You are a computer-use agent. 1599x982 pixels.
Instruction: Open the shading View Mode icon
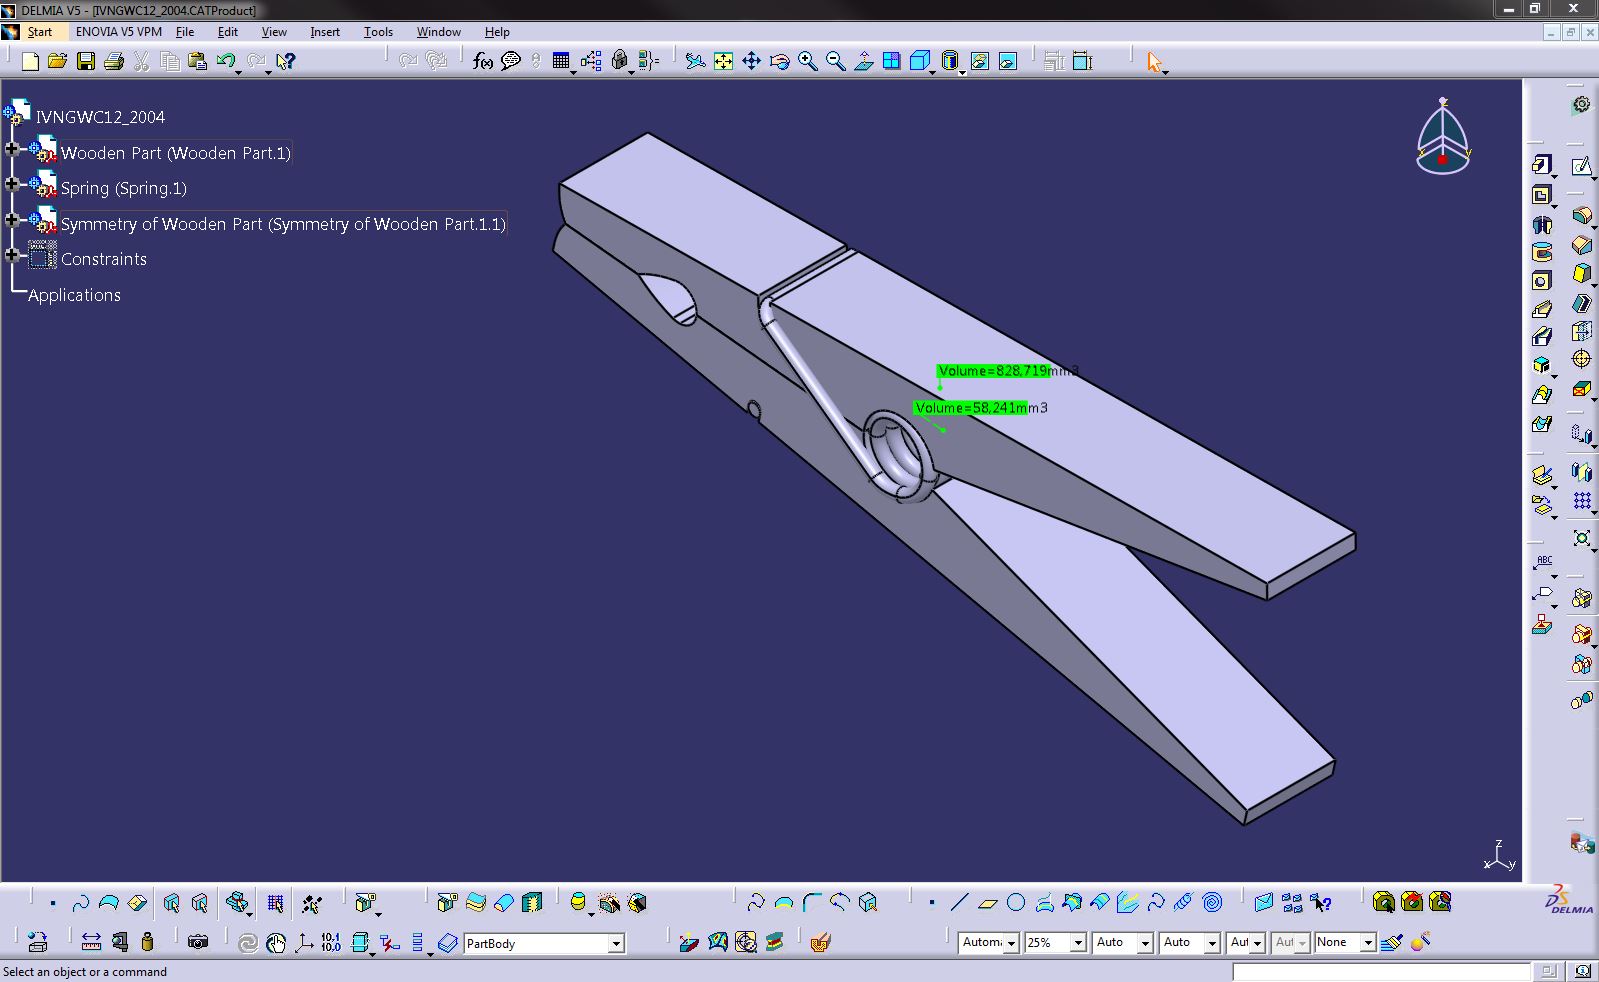point(950,61)
